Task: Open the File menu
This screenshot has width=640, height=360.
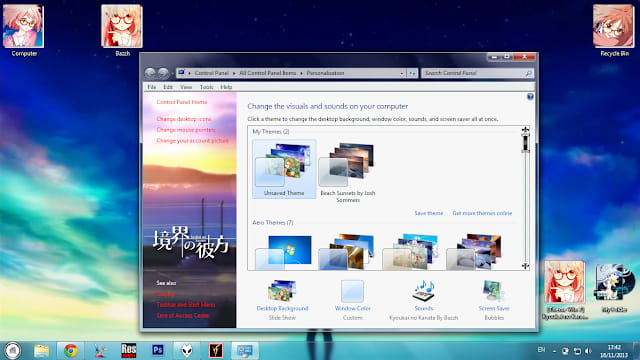Action: [151, 87]
